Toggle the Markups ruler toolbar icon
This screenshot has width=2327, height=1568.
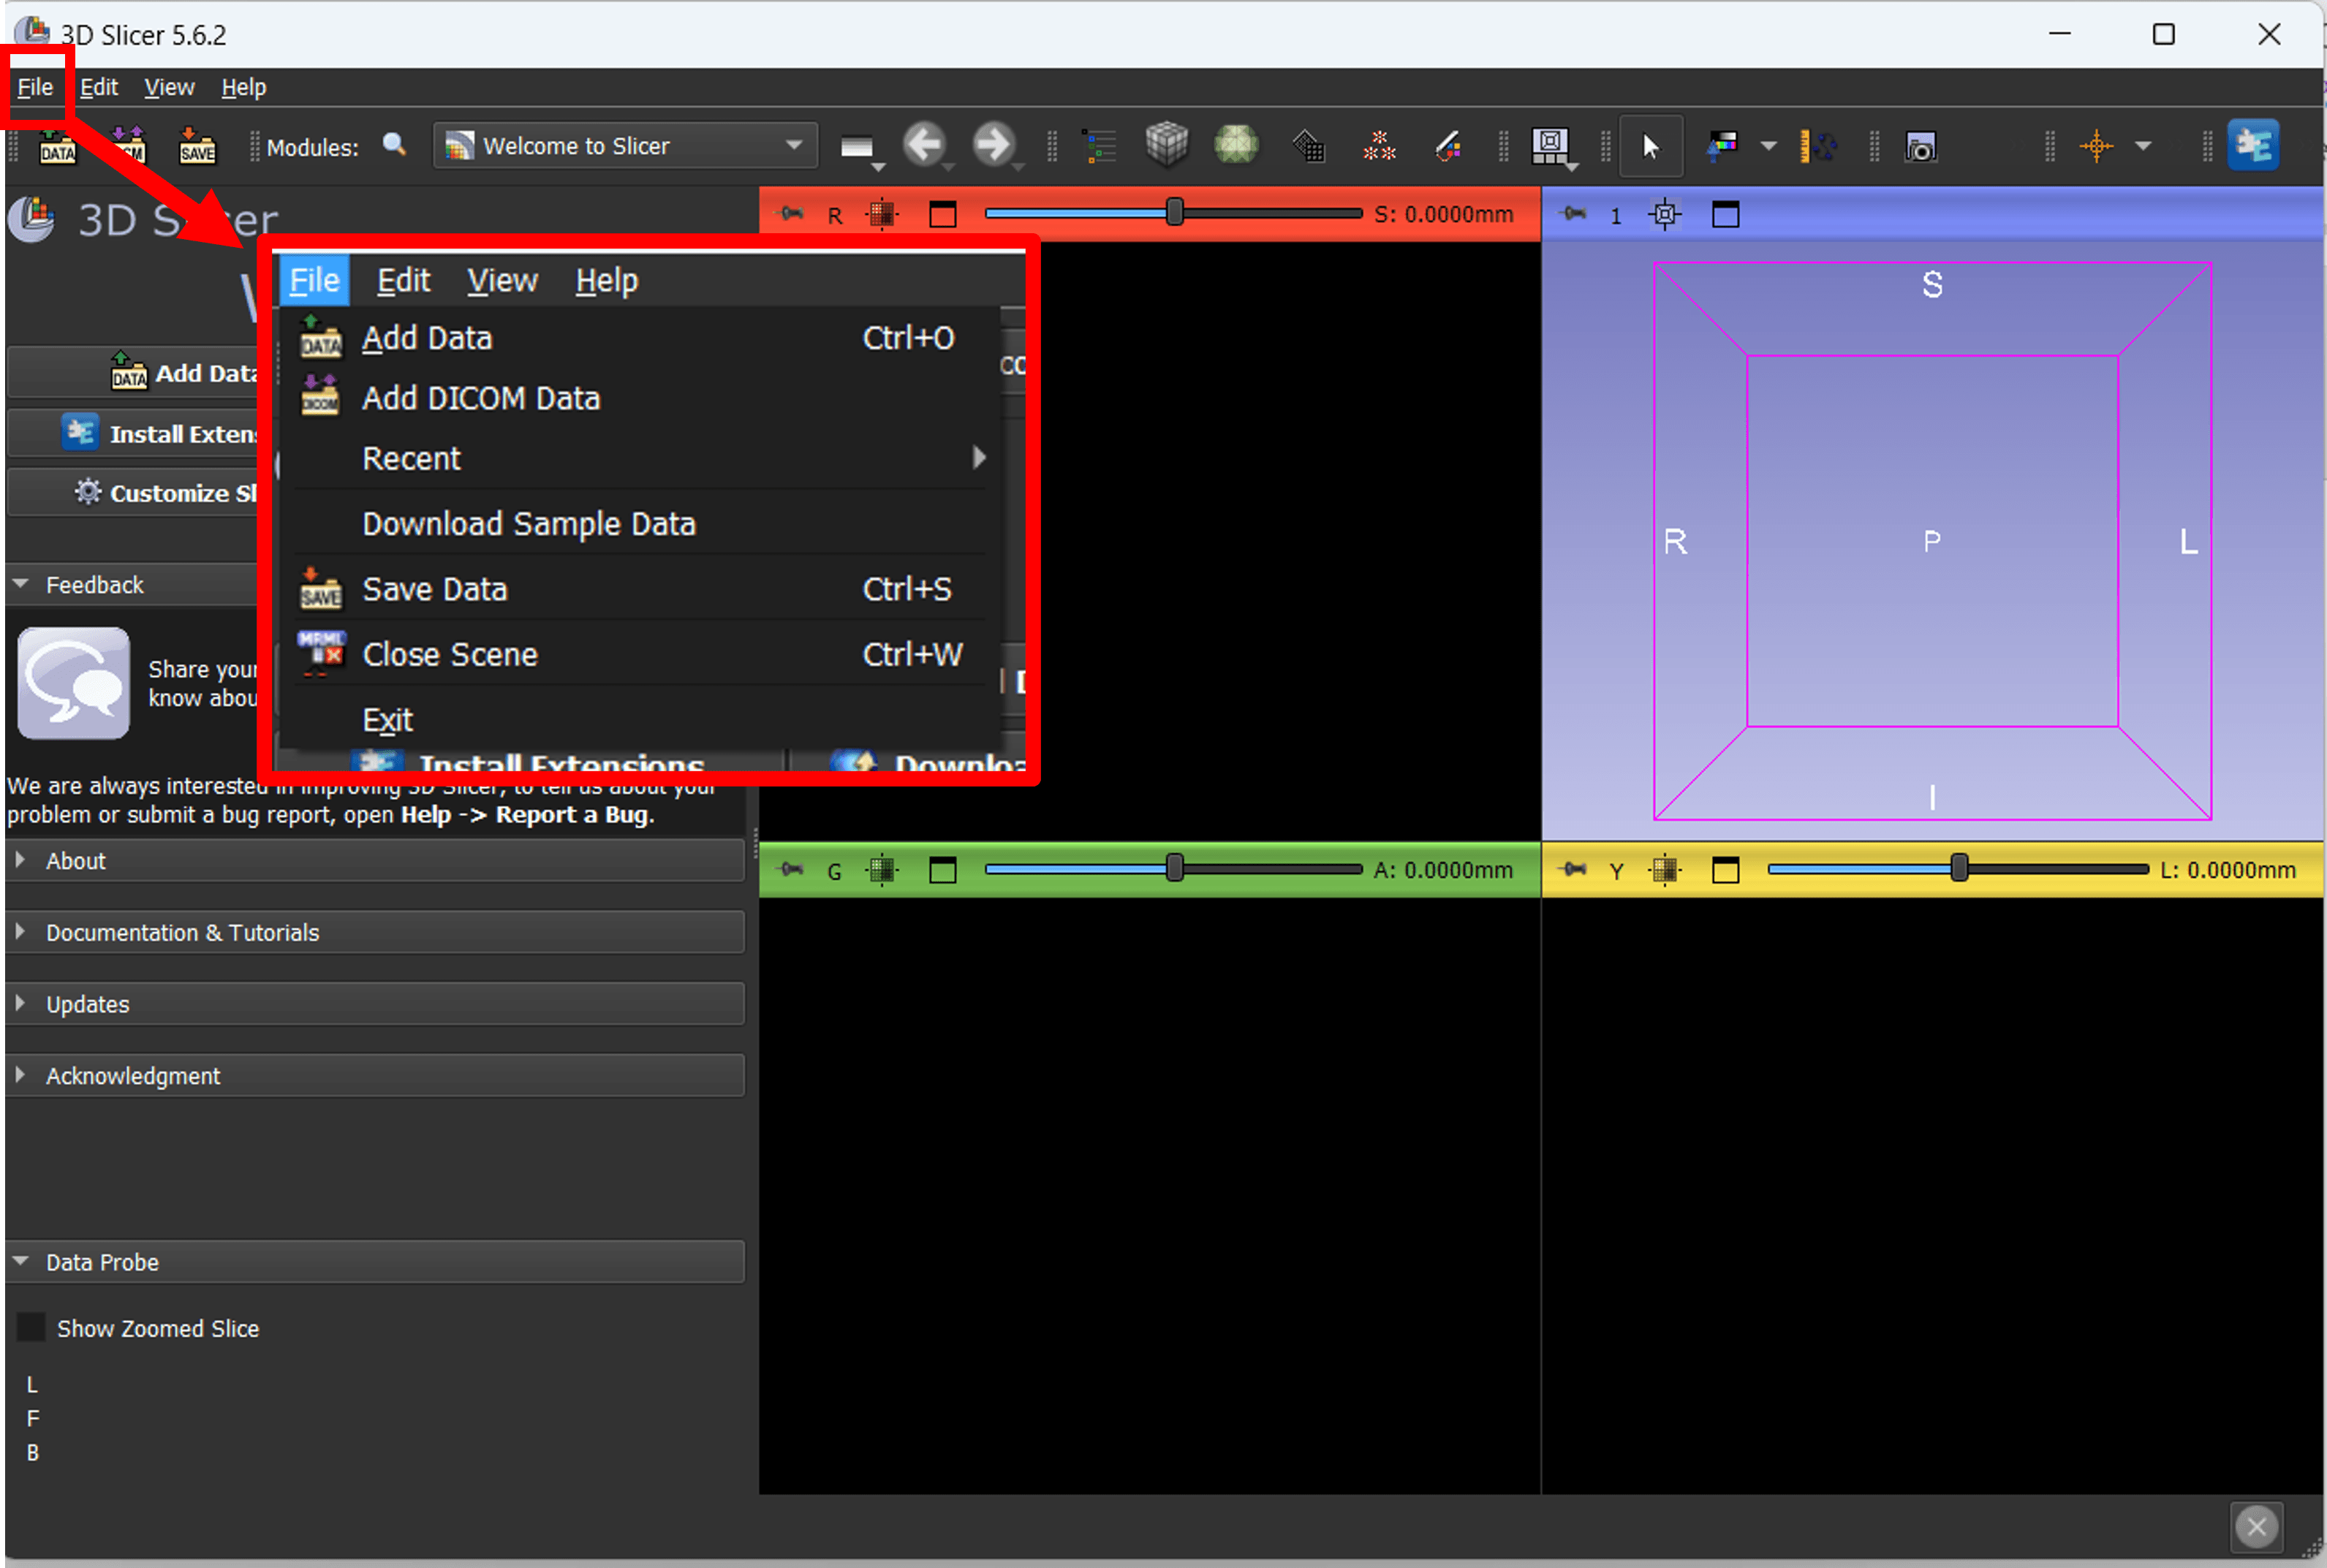[1817, 146]
